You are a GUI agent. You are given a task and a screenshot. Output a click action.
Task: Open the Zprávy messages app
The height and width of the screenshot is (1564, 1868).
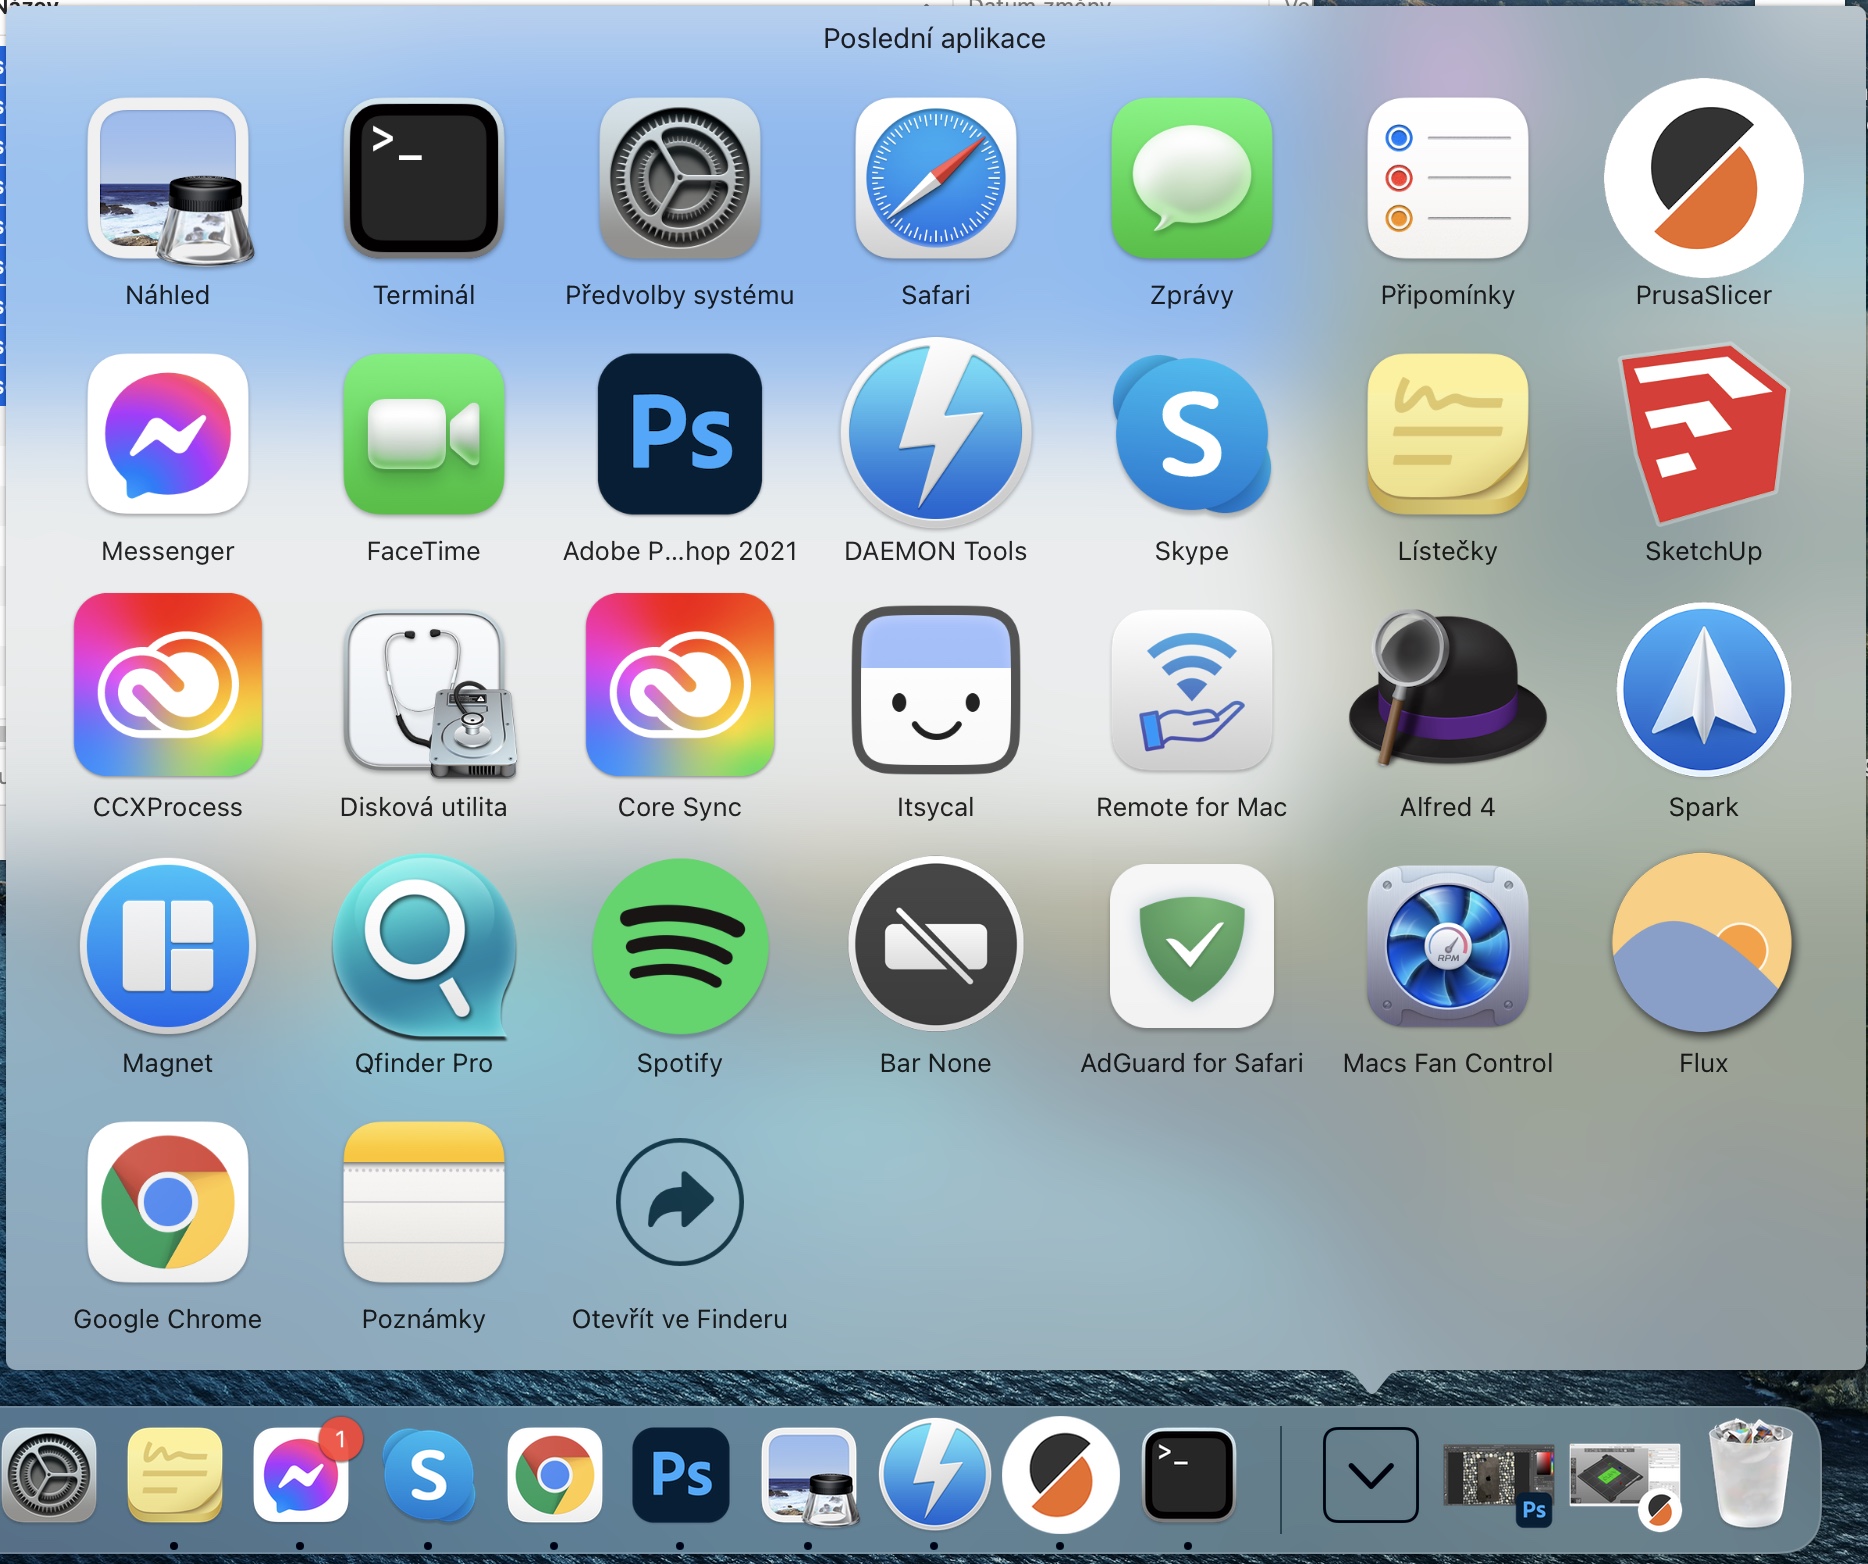(1192, 180)
